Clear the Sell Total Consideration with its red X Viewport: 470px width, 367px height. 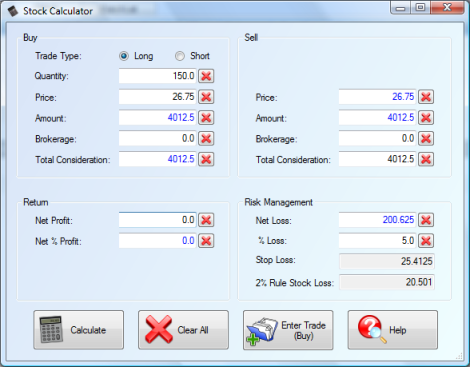(426, 159)
